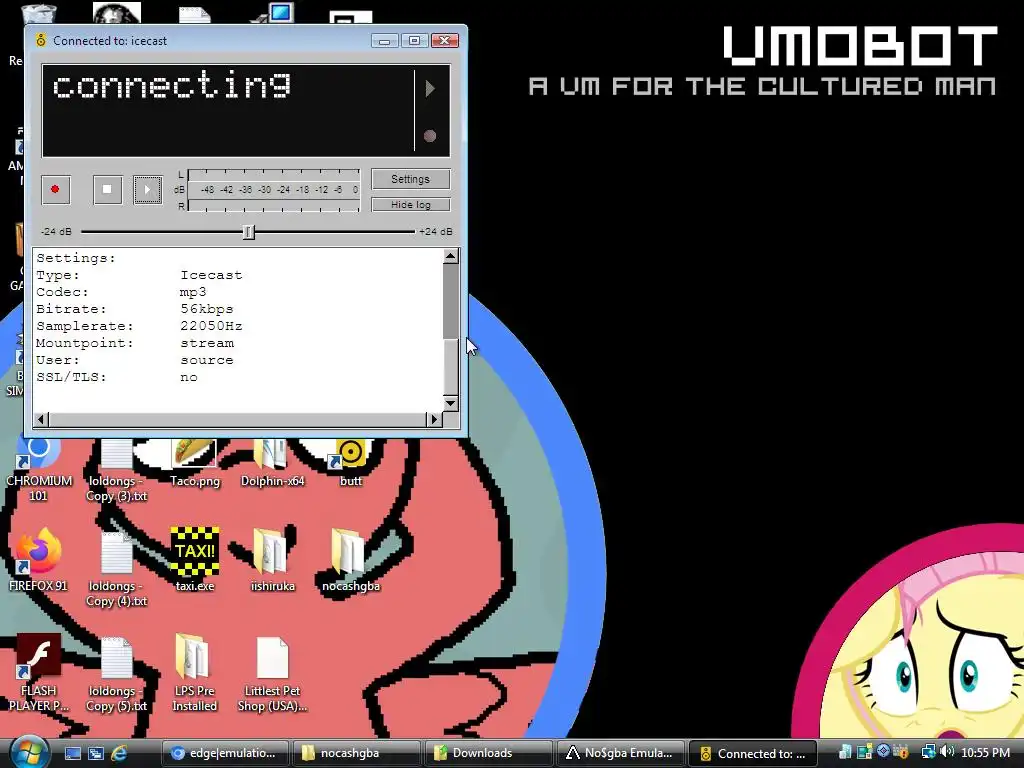This screenshot has width=1024, height=768.
Task: Open butt Settings
Action: pyautogui.click(x=410, y=179)
